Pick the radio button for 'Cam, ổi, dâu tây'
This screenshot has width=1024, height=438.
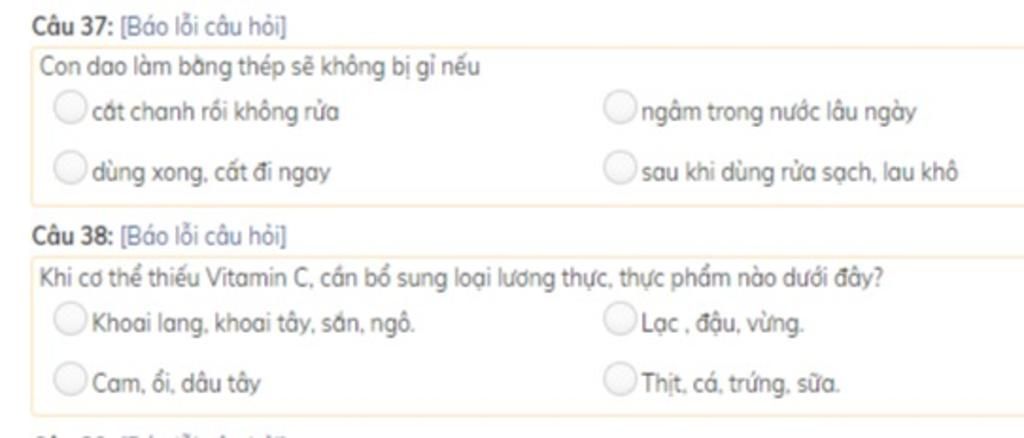tap(69, 380)
